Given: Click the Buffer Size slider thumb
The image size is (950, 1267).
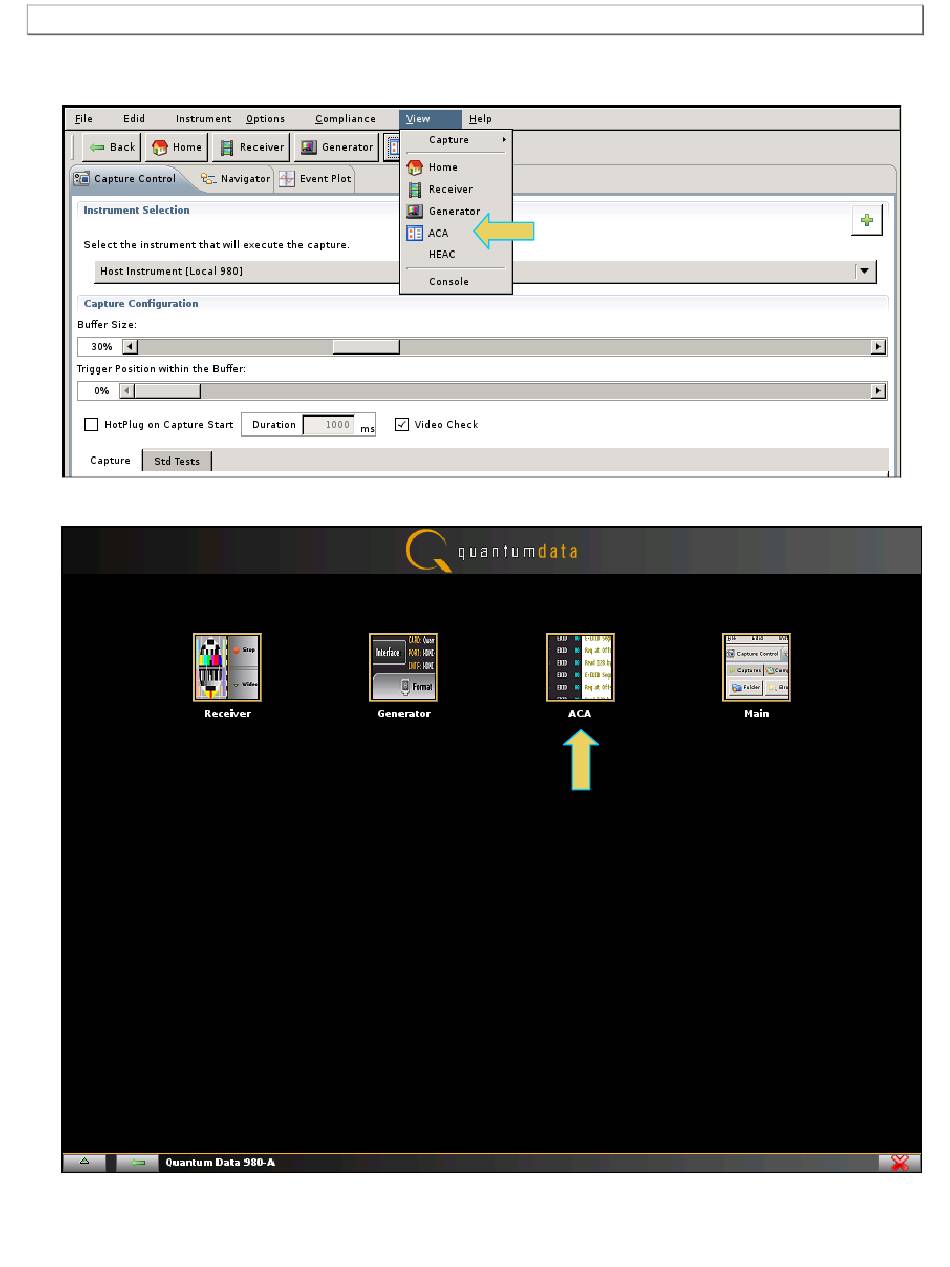Looking at the screenshot, I should click(365, 347).
